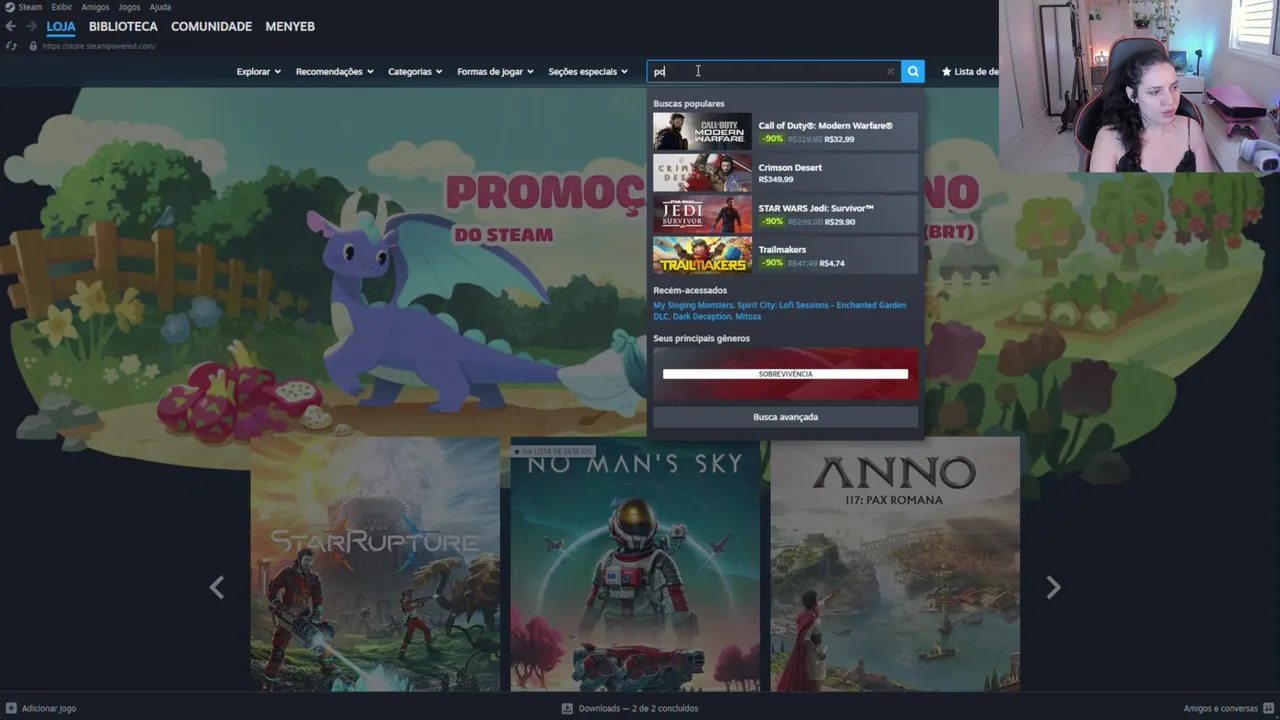Screen dimensions: 1280x720
Task: Click the Buscas populares heading
Action: coord(689,104)
